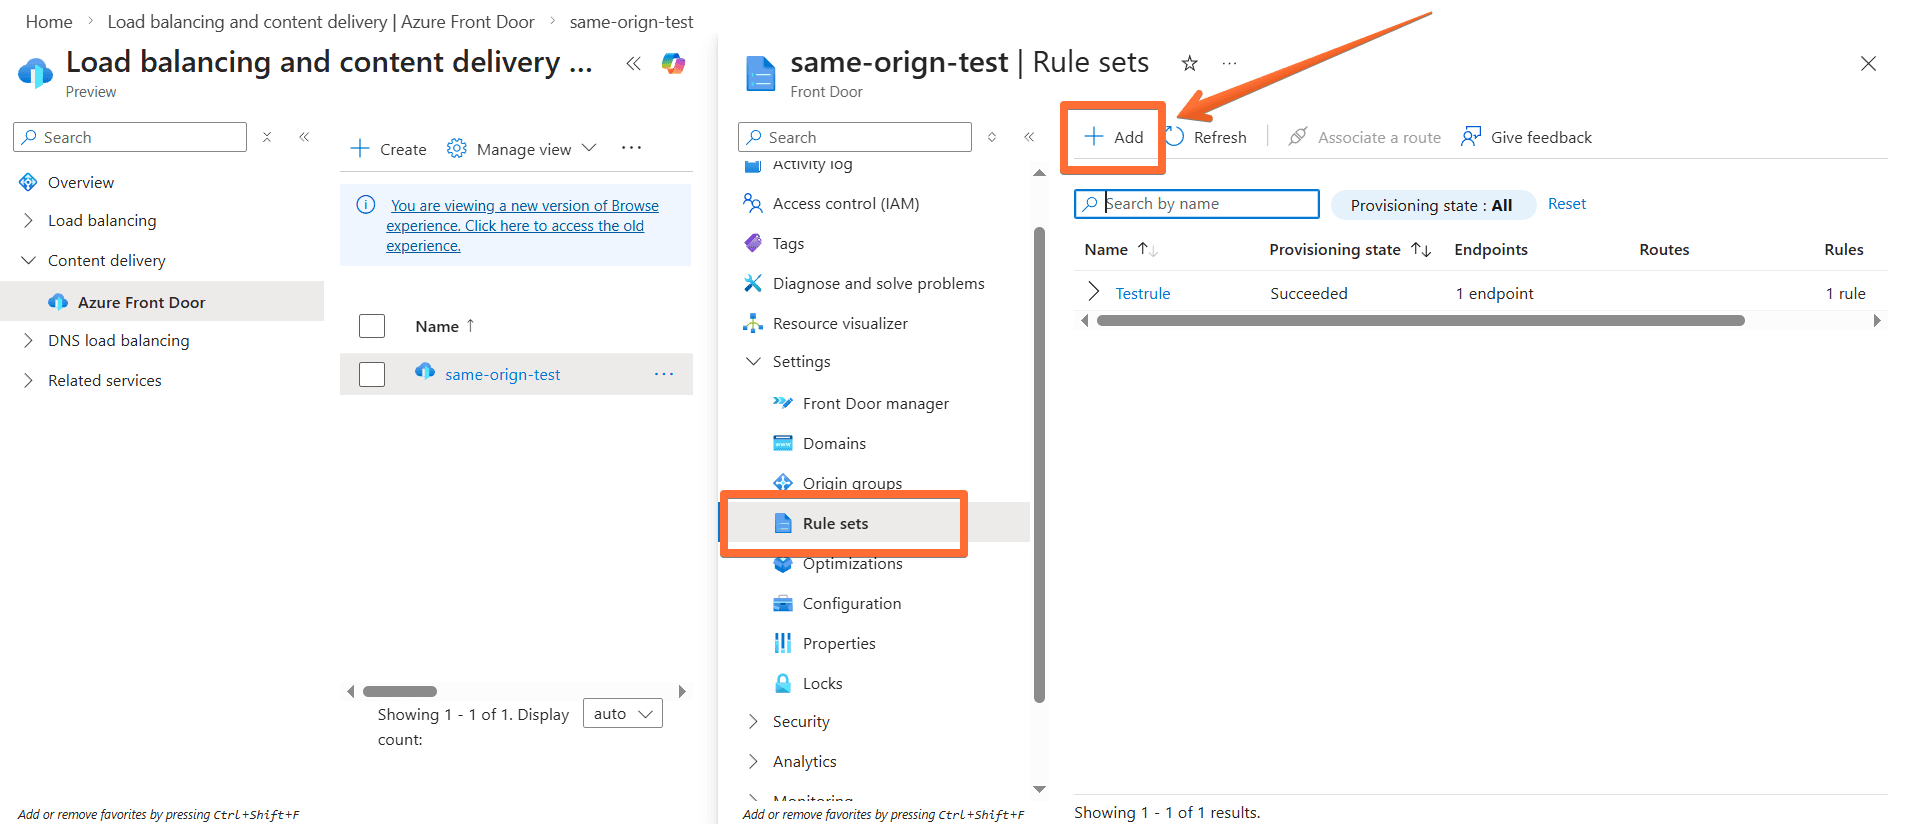Screen dimensions: 1907x824
Task: Focus the resource menu Search box
Action: (x=855, y=137)
